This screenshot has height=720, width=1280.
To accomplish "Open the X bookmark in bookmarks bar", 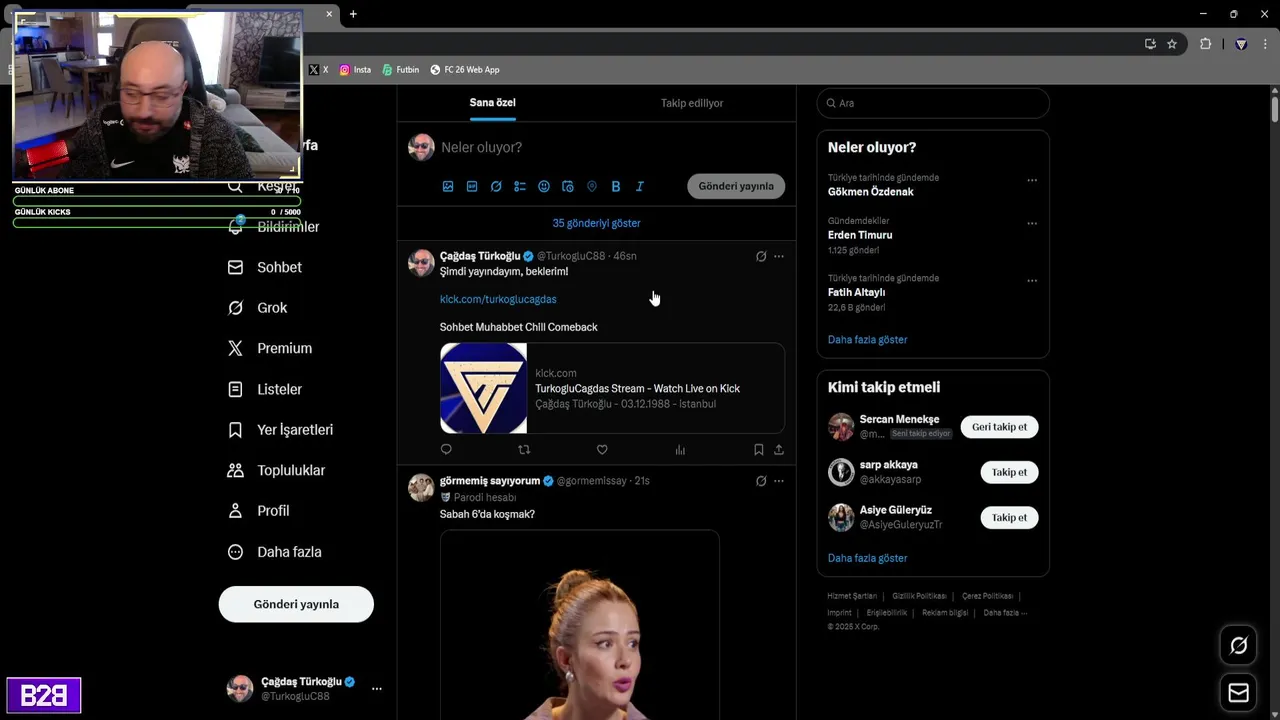I will [x=319, y=70].
